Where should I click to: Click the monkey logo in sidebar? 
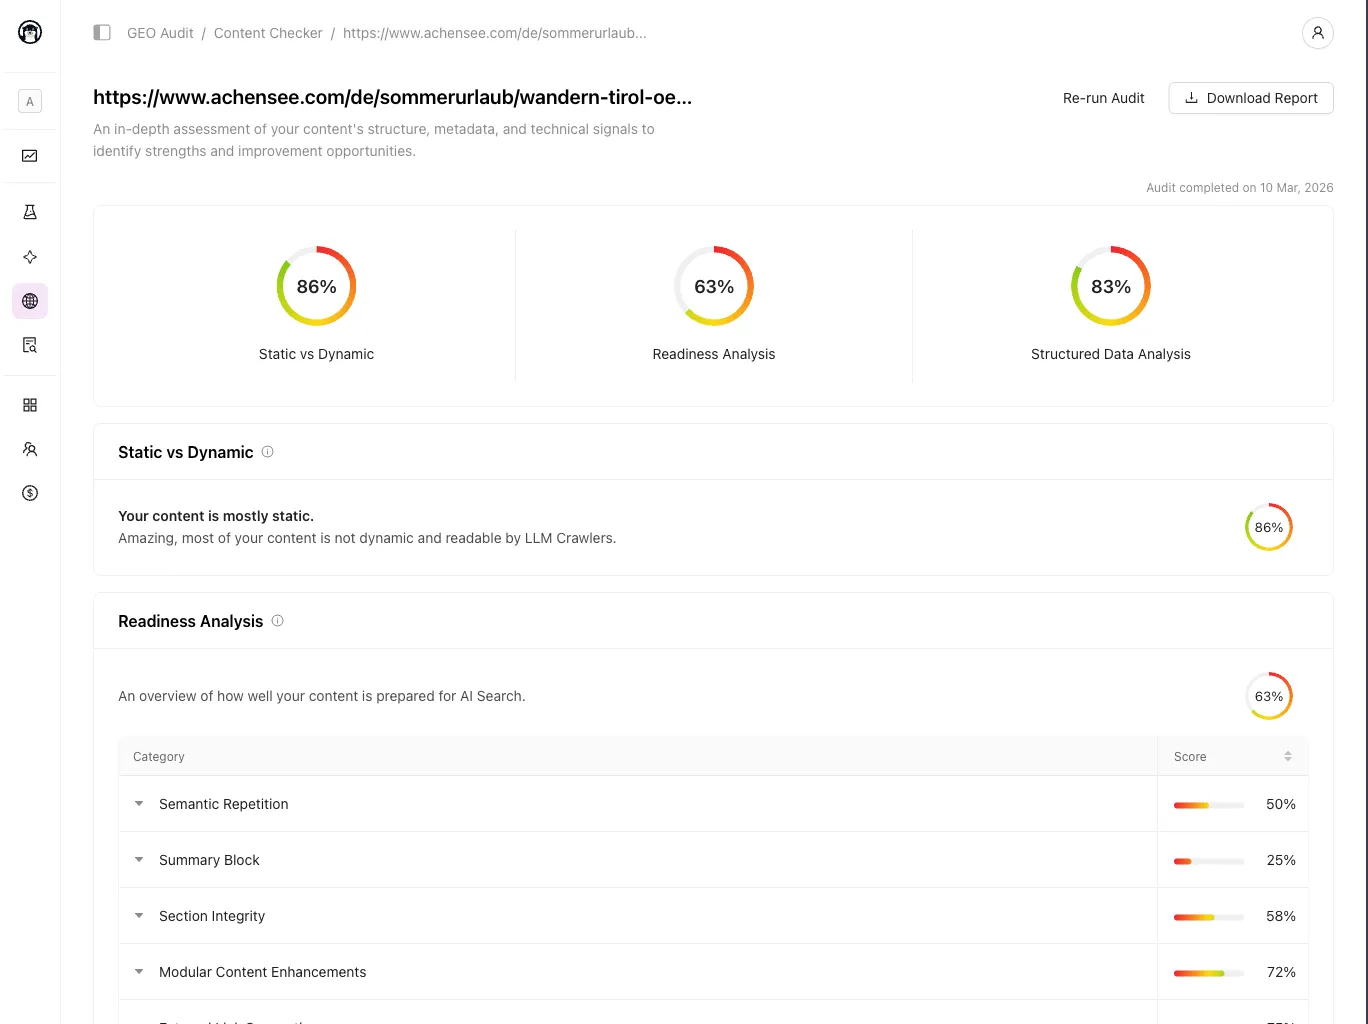click(x=30, y=33)
